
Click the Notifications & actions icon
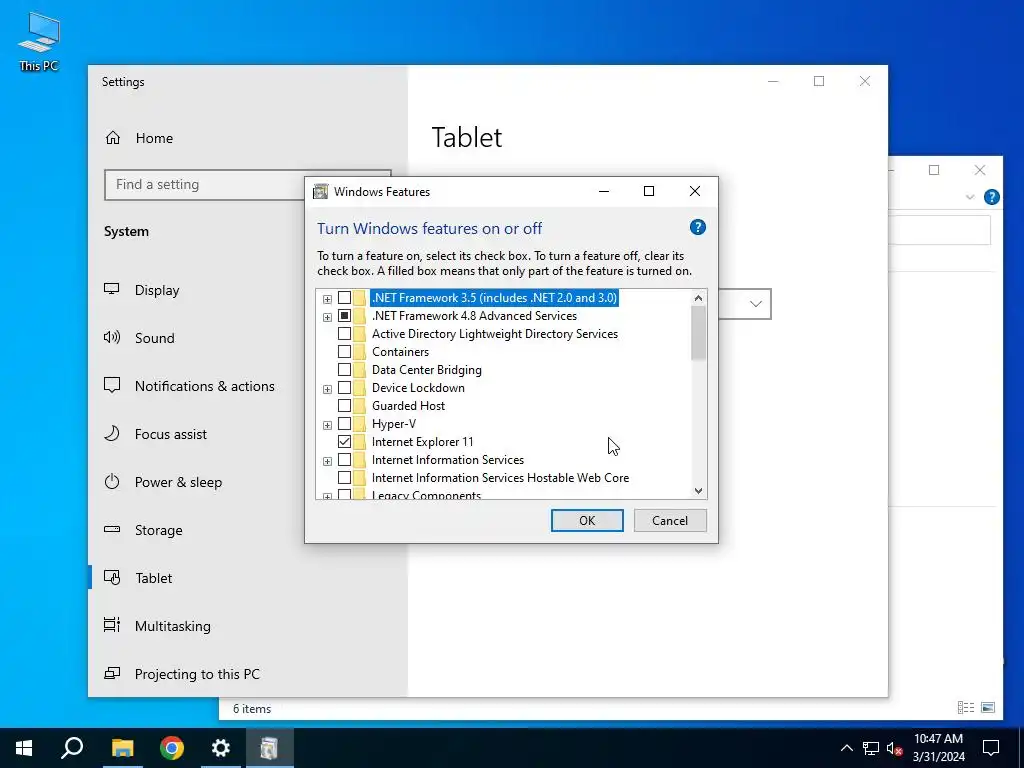(112, 385)
